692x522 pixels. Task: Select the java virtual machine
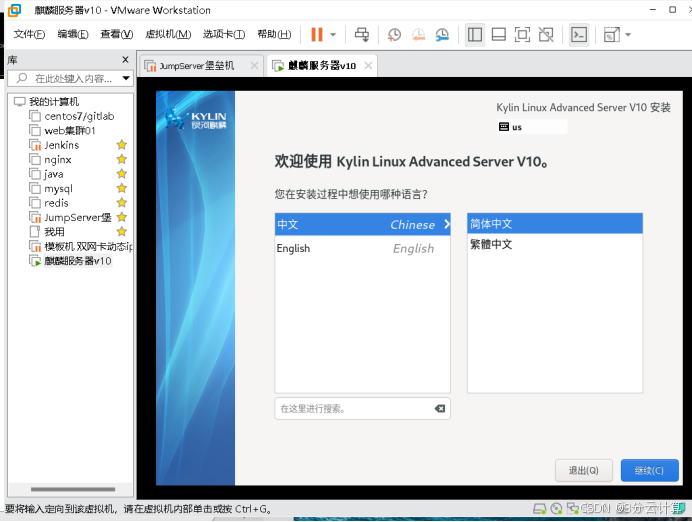53,174
